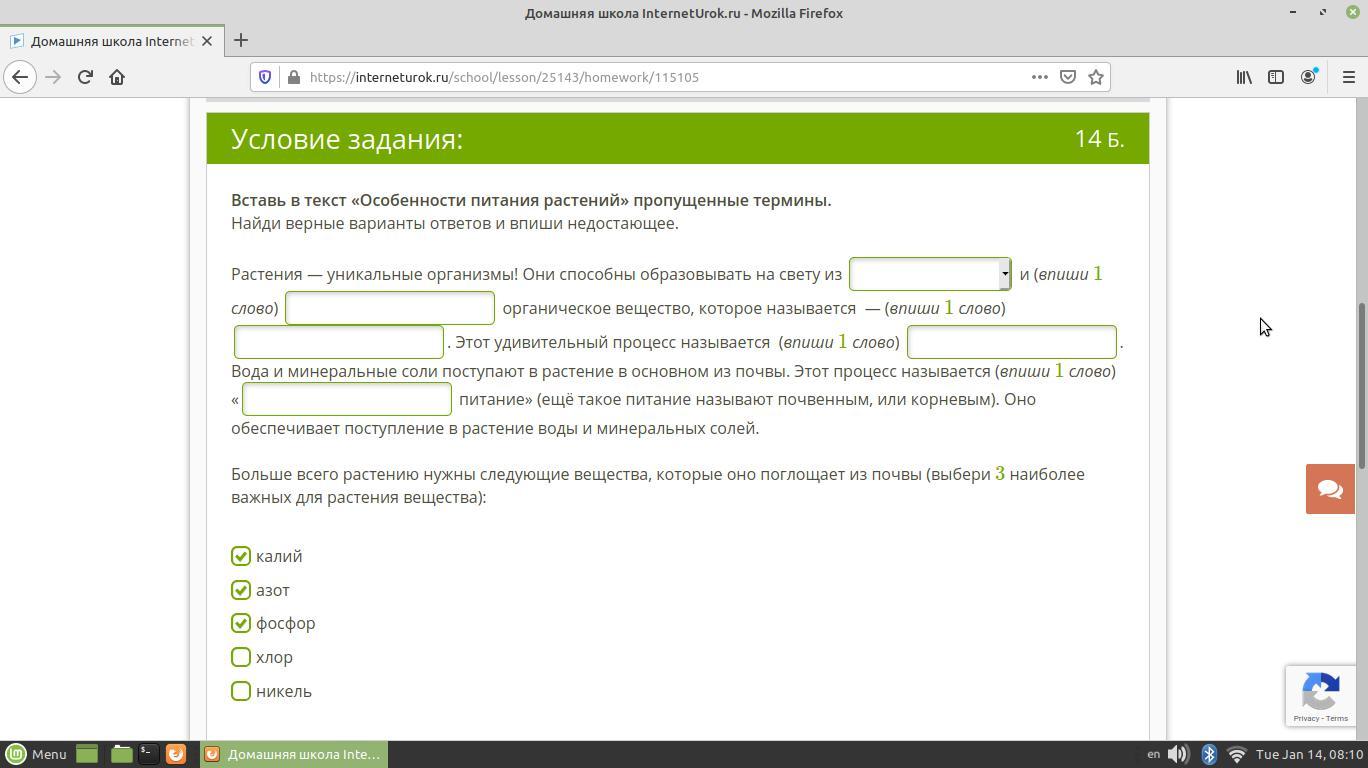Viewport: 1368px width, 768px height.
Task: Click input field before 'Этот удивительный процесс'
Action: pyautogui.click(x=339, y=342)
